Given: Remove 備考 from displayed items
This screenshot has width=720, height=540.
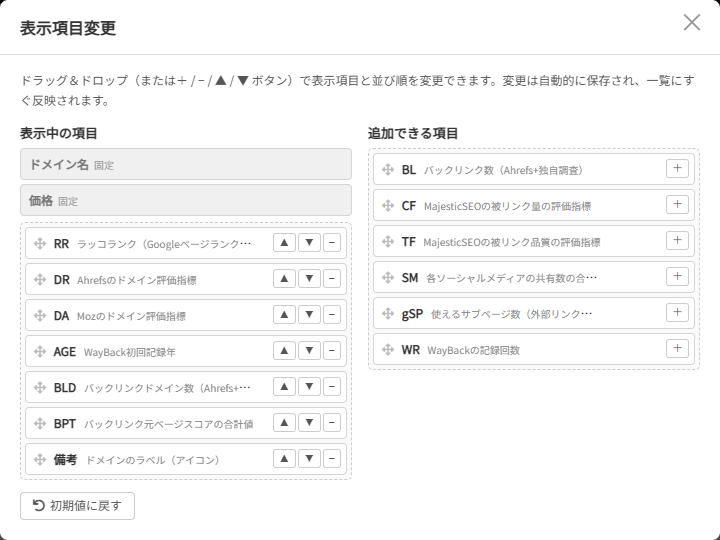Looking at the screenshot, I should (x=332, y=458).
